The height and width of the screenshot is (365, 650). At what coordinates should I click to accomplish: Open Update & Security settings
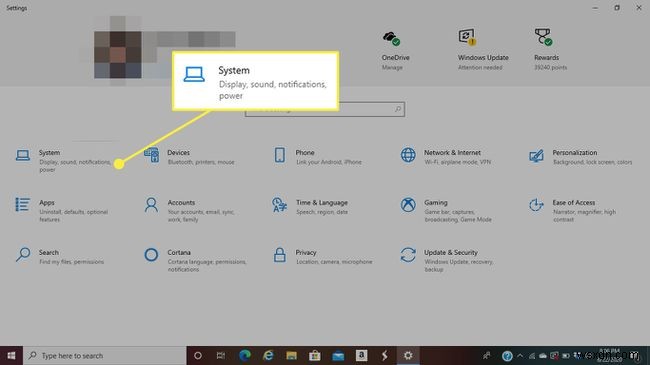[x=448, y=260]
